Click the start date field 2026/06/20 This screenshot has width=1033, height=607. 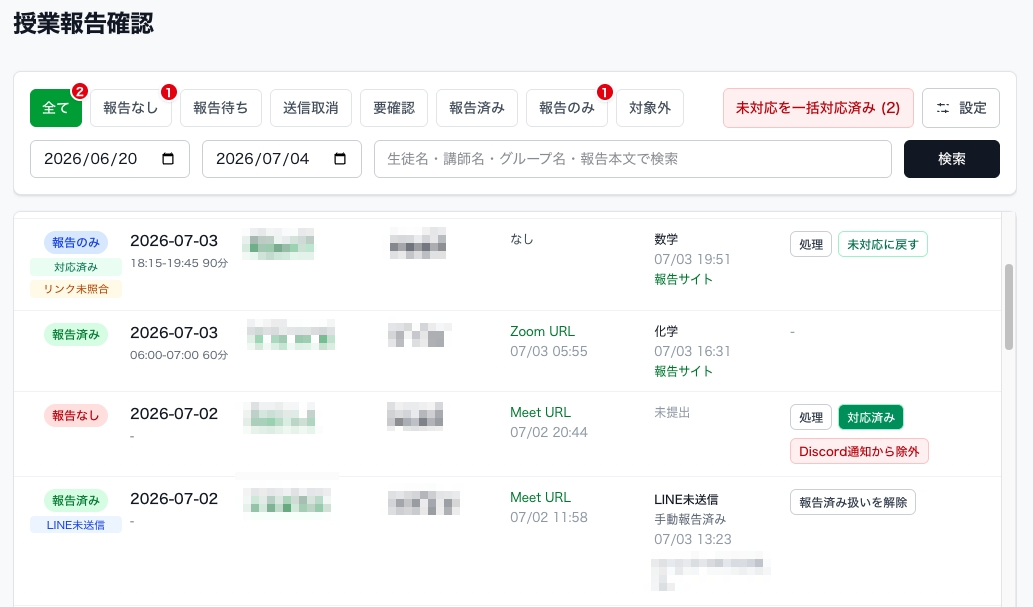[x=110, y=159]
